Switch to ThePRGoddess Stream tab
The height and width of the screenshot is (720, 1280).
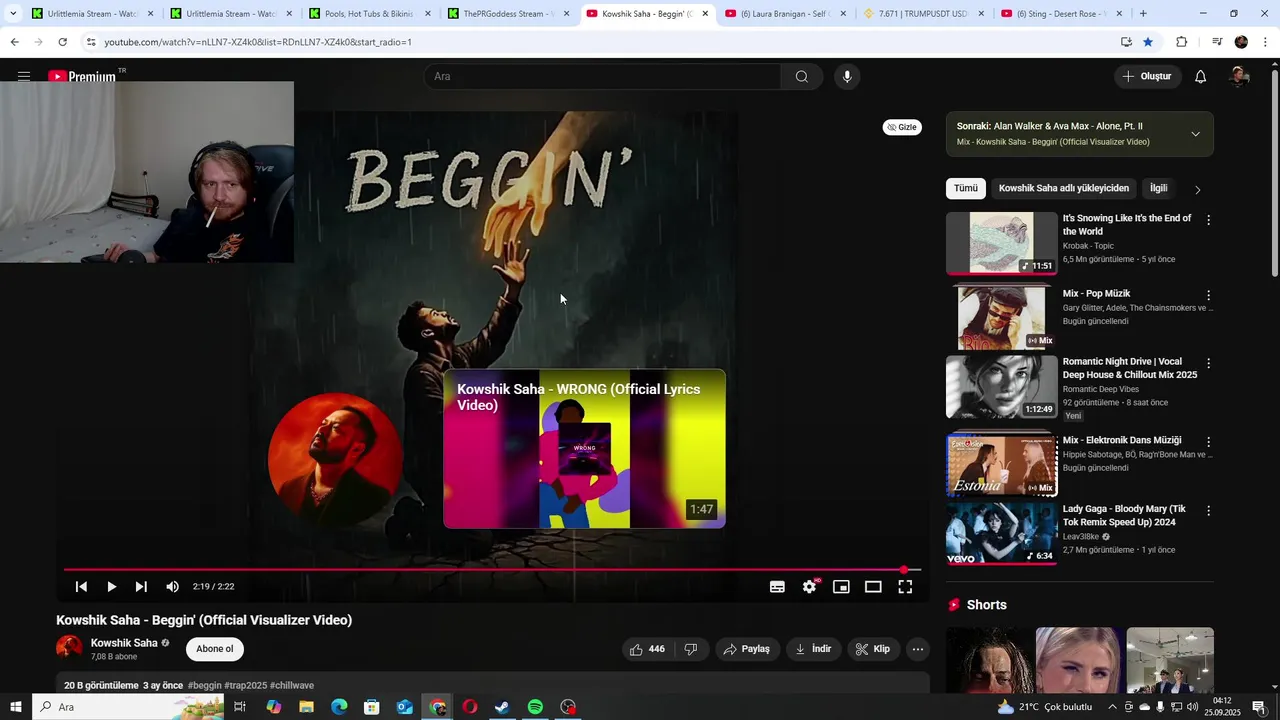pyautogui.click(x=509, y=14)
